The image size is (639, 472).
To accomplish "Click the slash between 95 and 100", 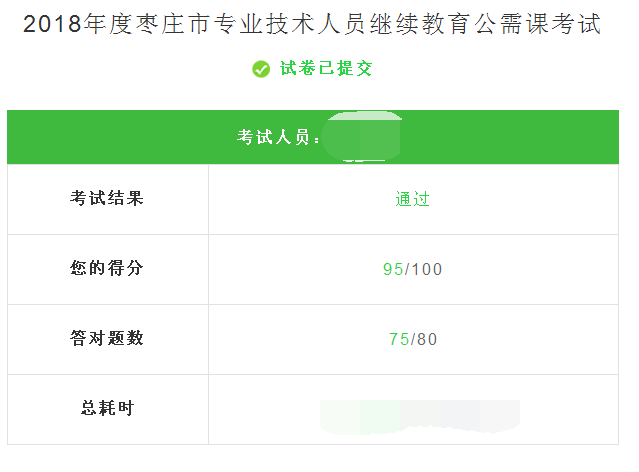I will point(407,269).
